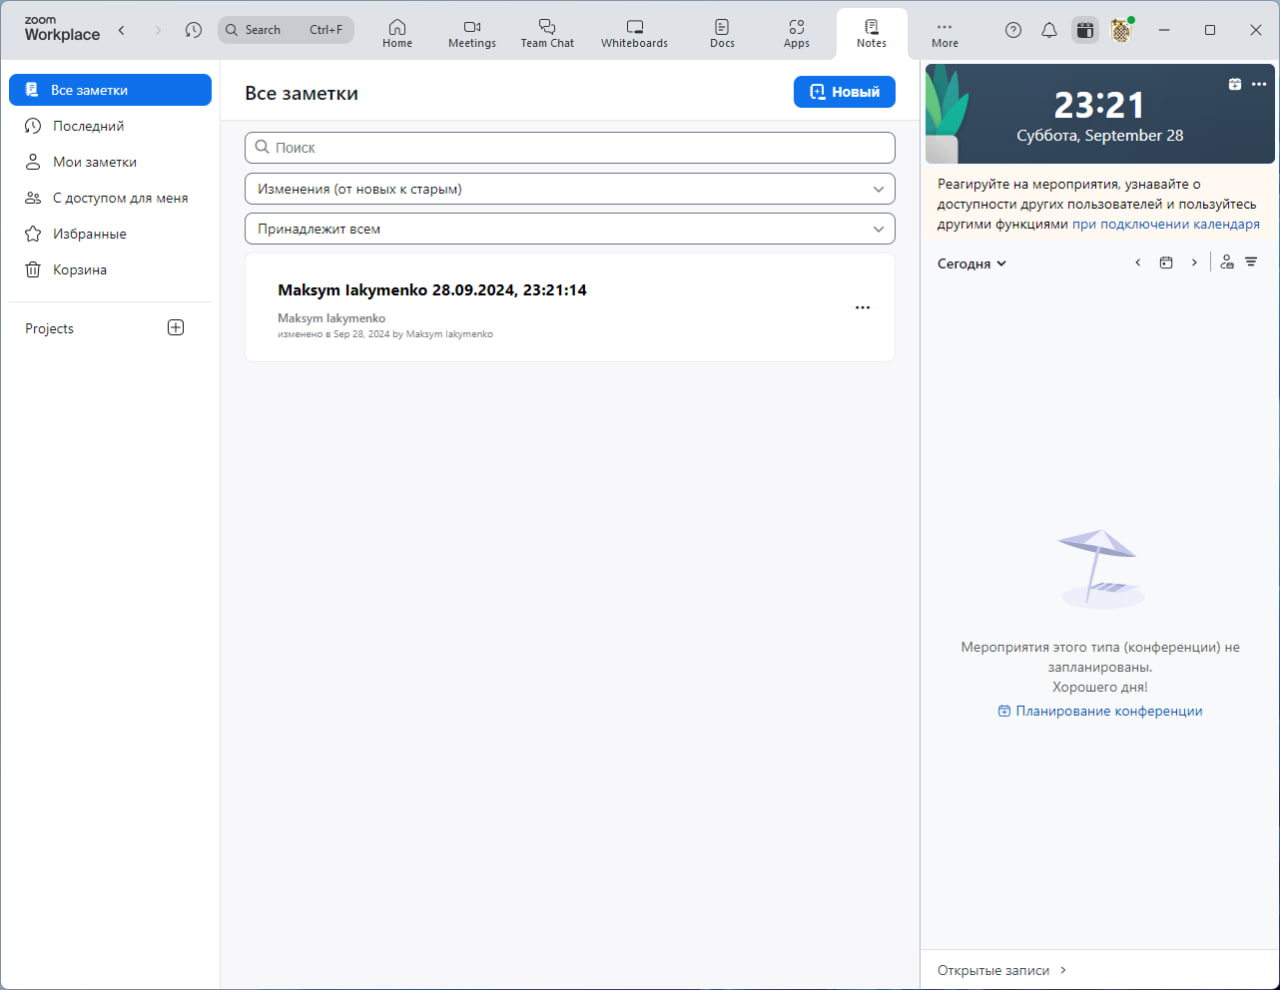Viewport: 1280px width, 990px height.
Task: Create a note with the Новый button
Action: [x=845, y=92]
